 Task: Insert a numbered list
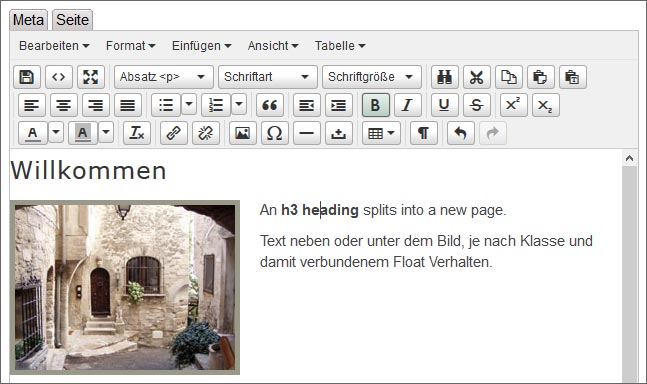click(216, 105)
